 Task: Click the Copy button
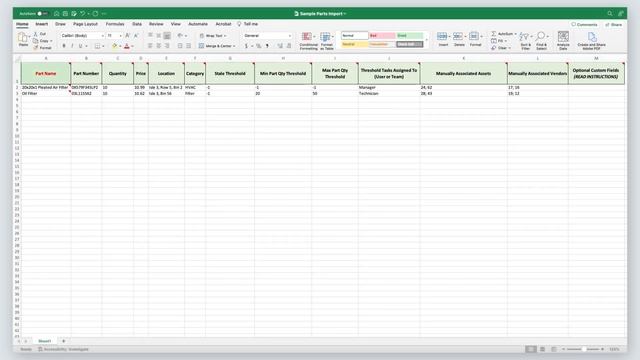[42, 41]
